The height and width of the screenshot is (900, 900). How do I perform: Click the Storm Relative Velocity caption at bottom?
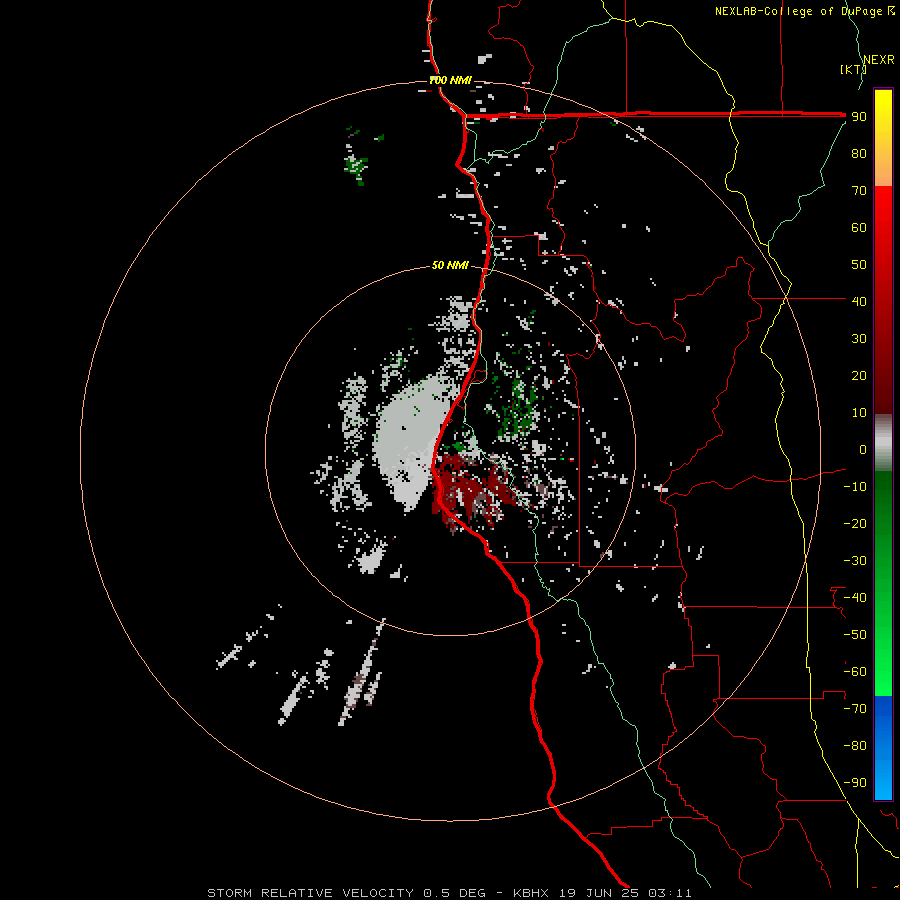[449, 893]
